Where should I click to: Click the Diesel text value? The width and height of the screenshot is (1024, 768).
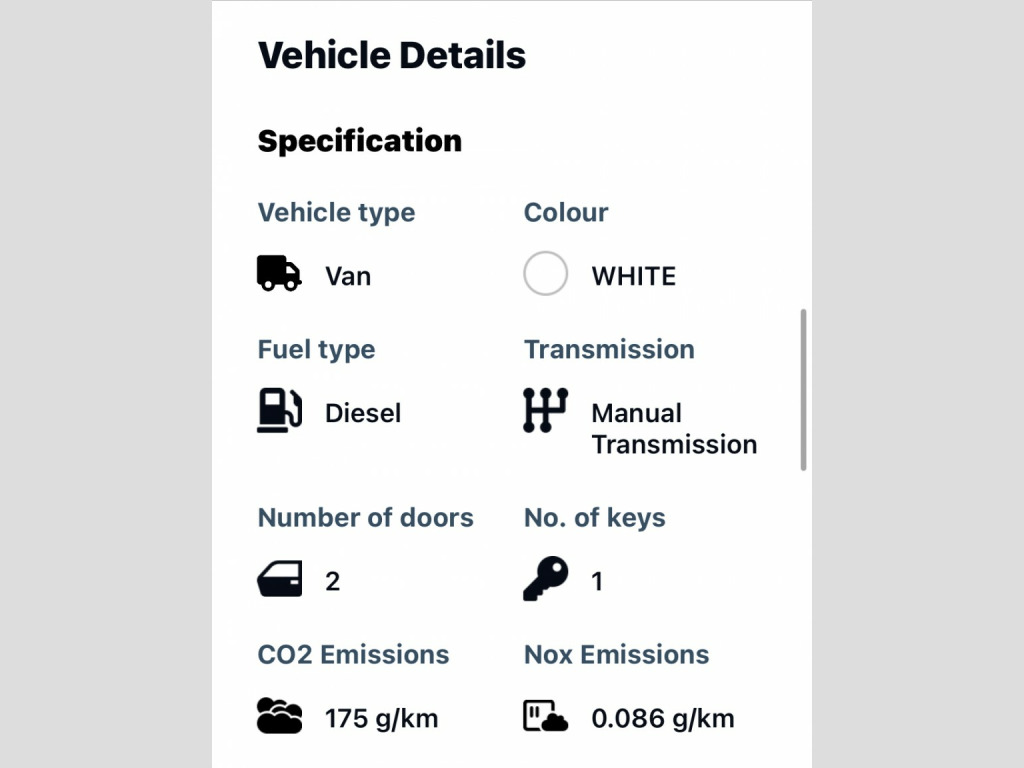tap(363, 413)
